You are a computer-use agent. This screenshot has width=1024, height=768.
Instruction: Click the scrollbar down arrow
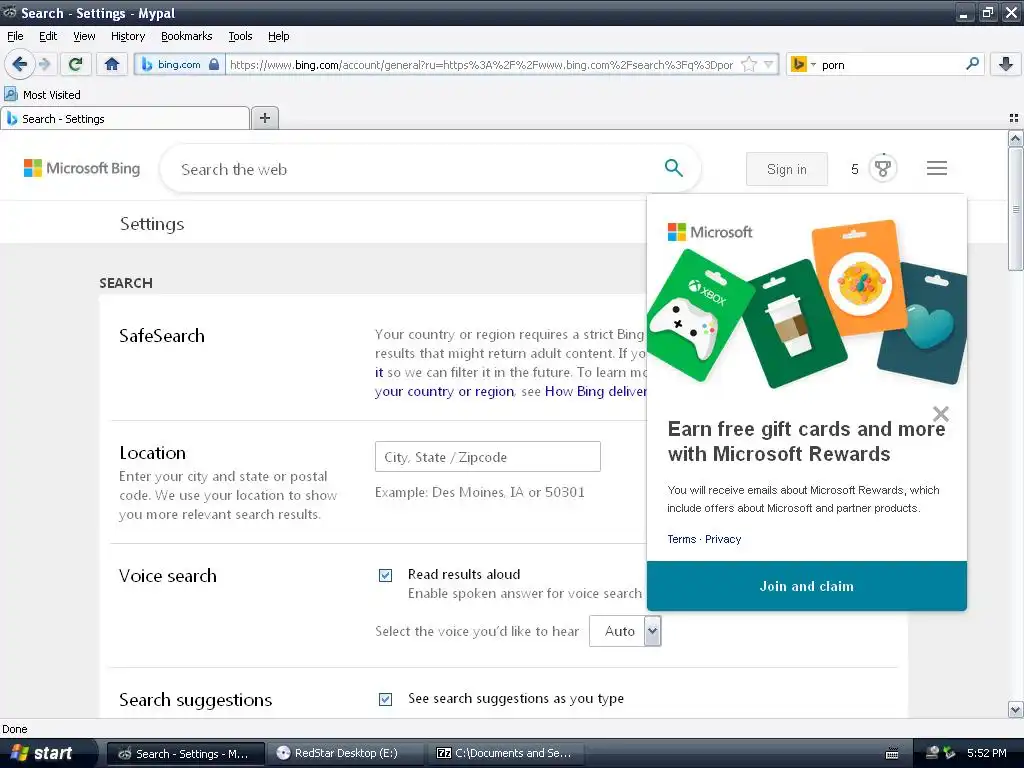(1015, 710)
